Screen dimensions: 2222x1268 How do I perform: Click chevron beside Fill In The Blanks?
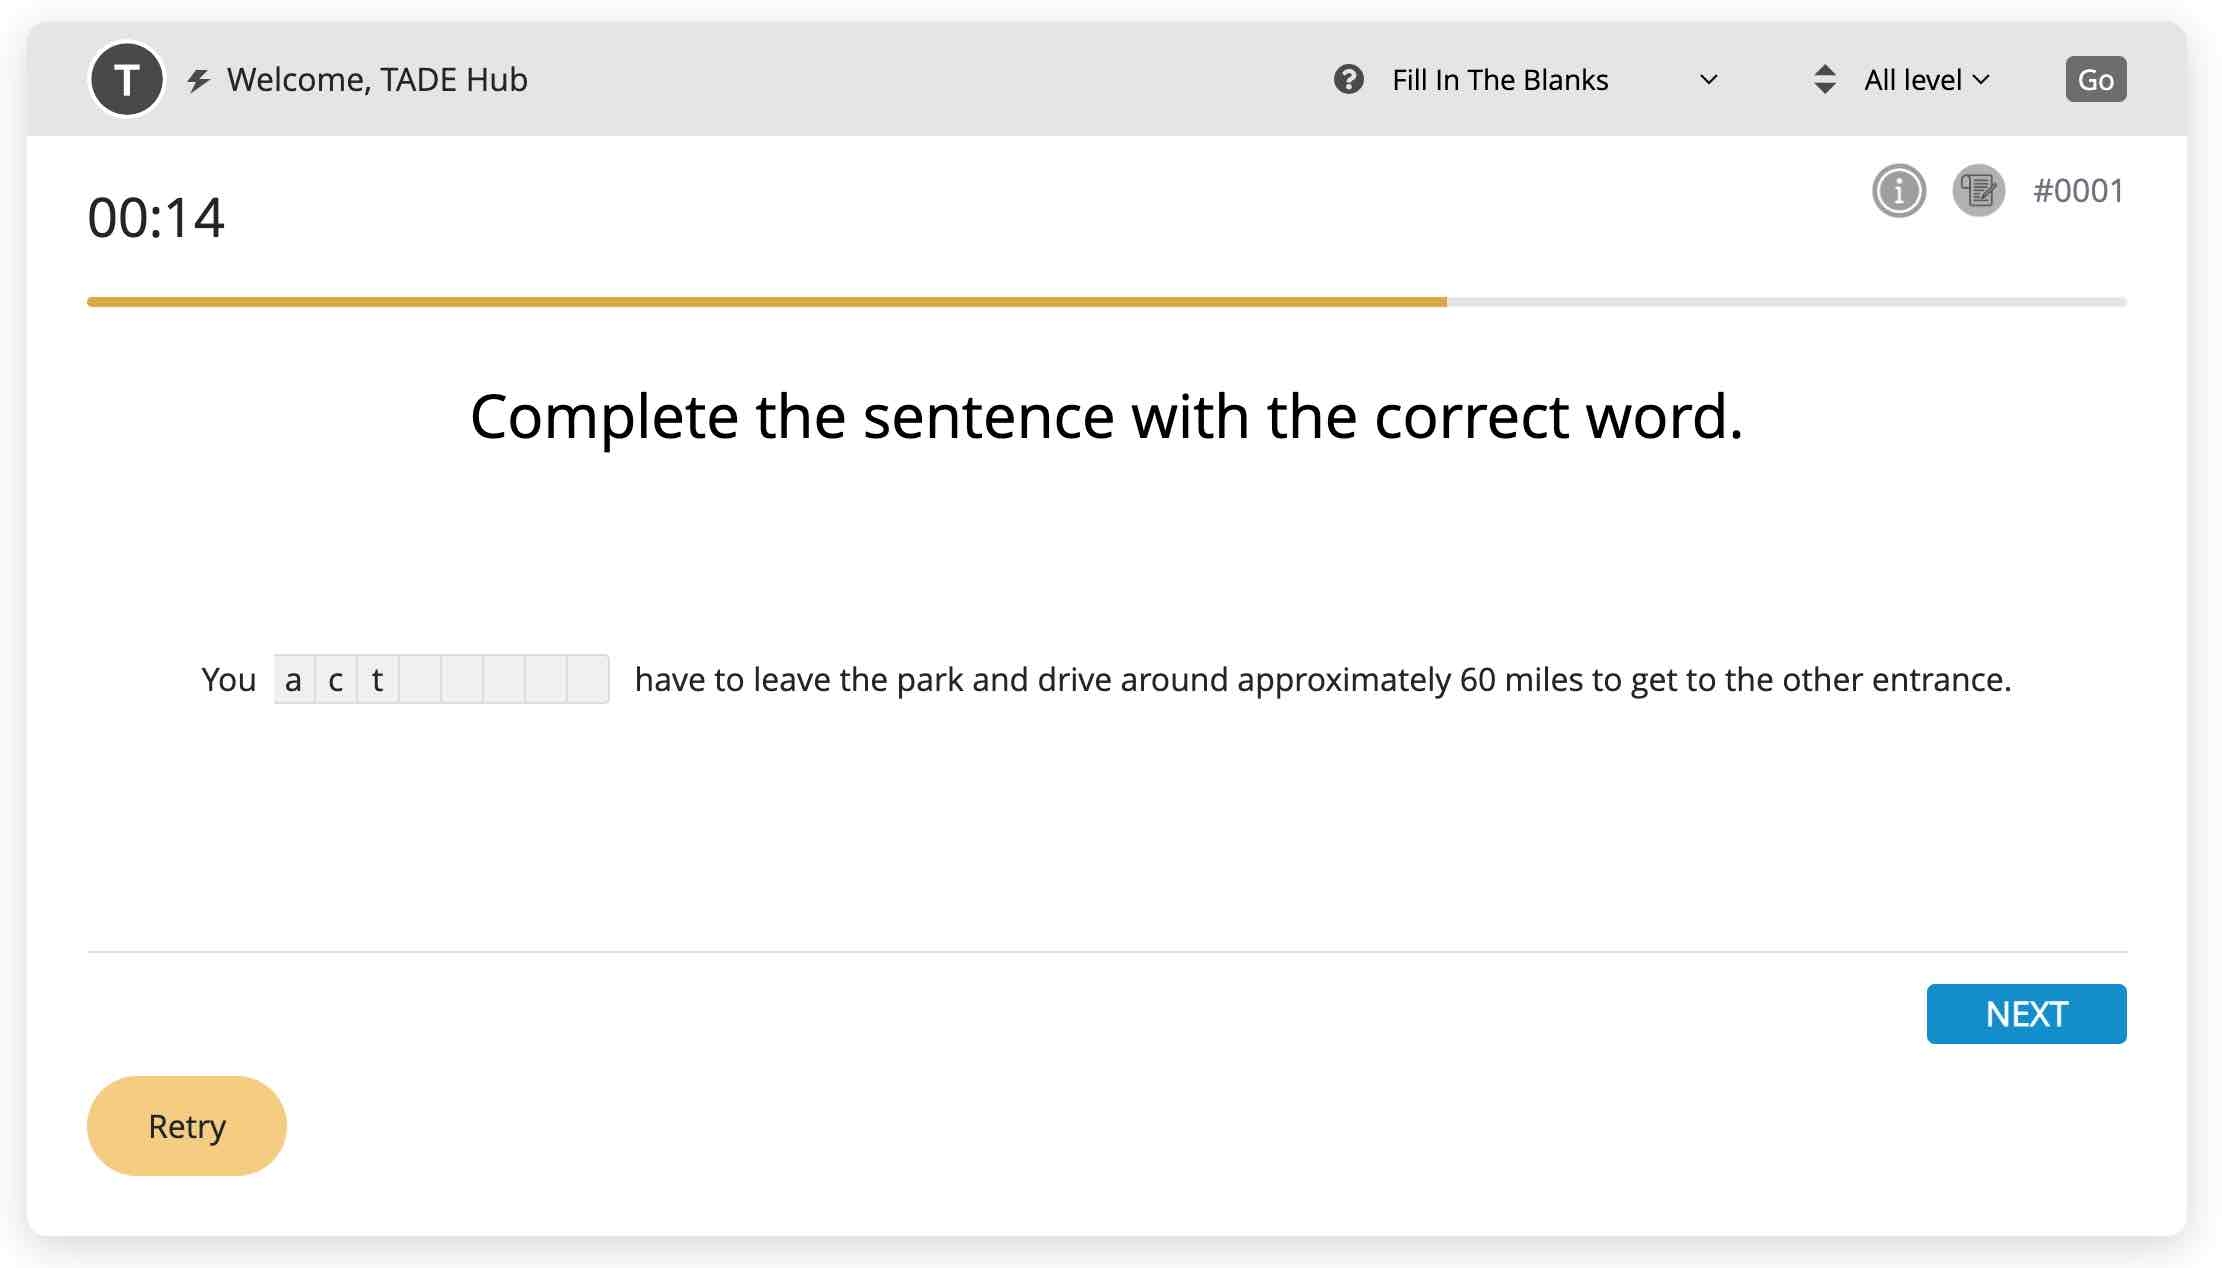(x=1709, y=80)
